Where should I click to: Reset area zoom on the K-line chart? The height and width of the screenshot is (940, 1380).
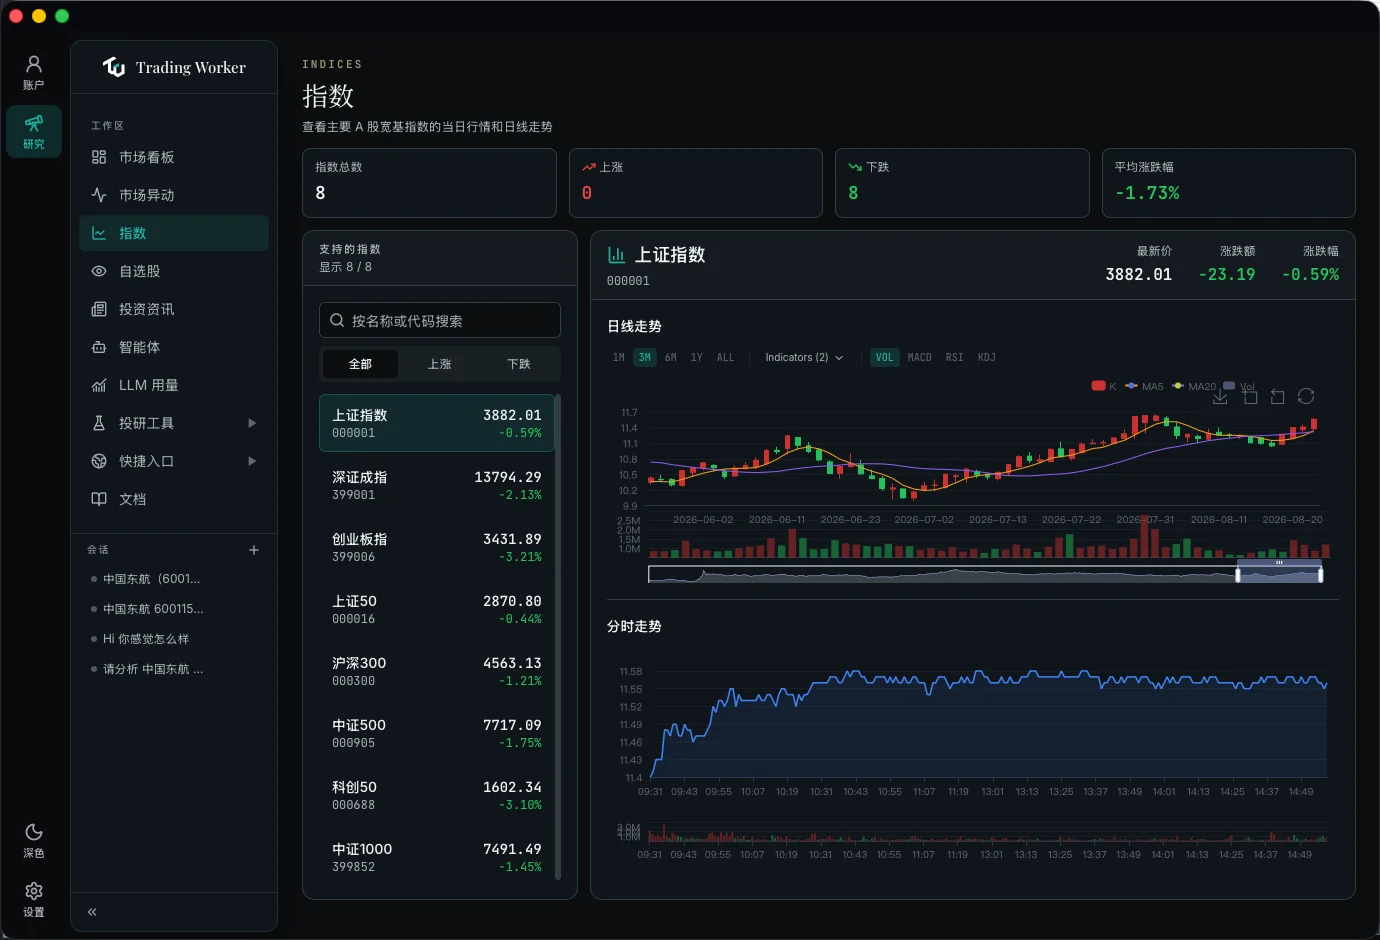[x=1277, y=397]
